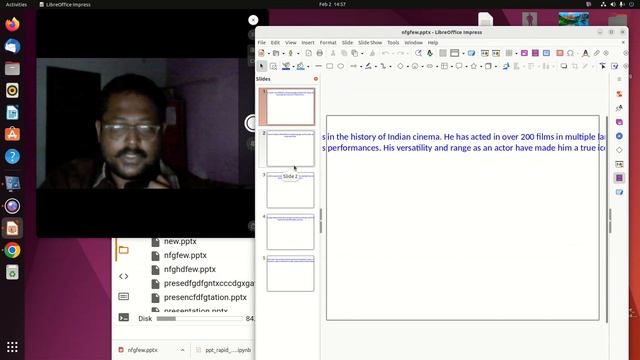The image size is (640, 360).
Task: Click the Paste icon in standard toolbar
Action: point(354,53)
